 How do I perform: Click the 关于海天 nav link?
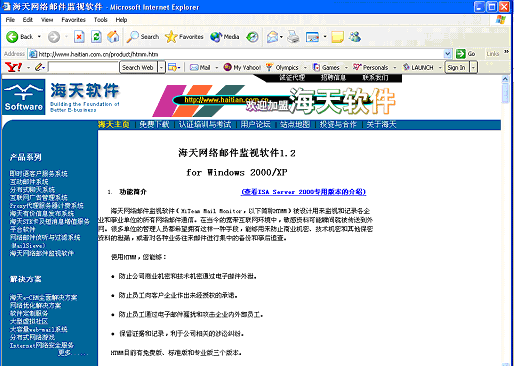click(381, 125)
